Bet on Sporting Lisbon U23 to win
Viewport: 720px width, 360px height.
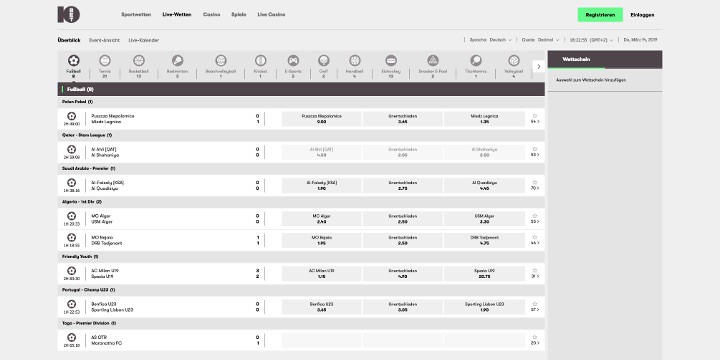click(x=484, y=307)
